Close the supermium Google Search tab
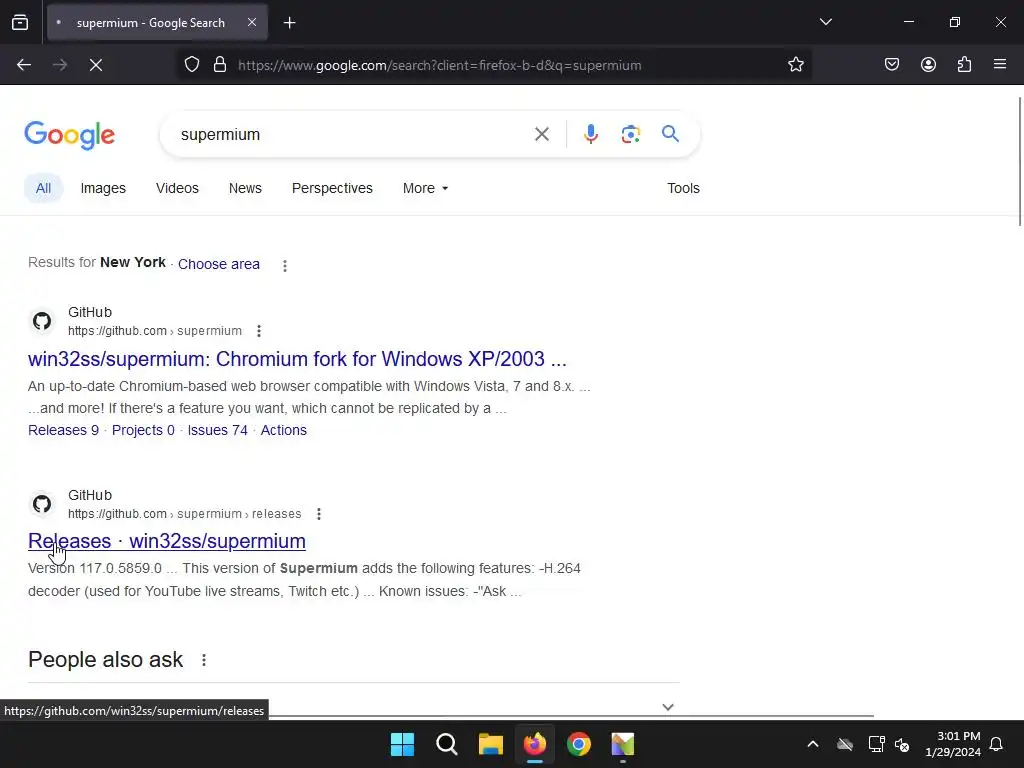 coord(252,22)
